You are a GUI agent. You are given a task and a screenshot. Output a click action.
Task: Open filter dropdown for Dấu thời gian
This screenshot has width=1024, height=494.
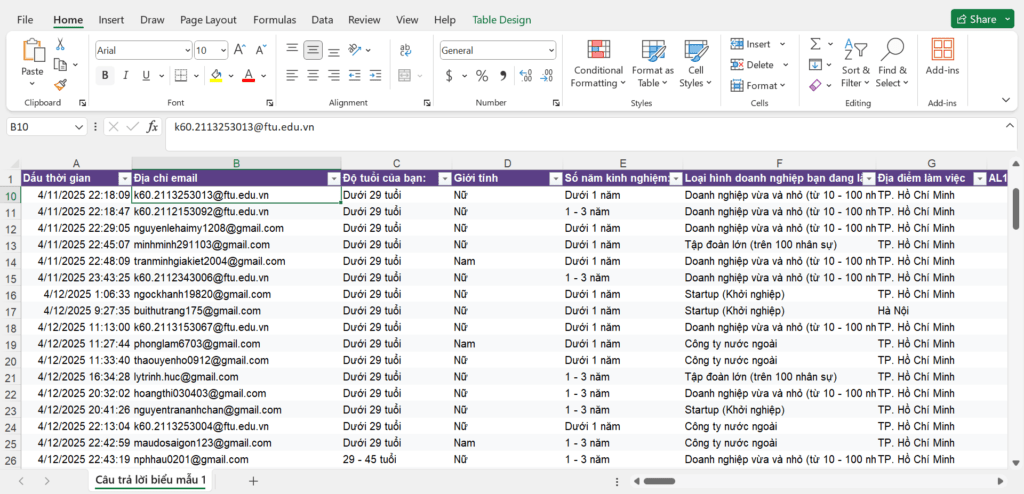click(125, 178)
